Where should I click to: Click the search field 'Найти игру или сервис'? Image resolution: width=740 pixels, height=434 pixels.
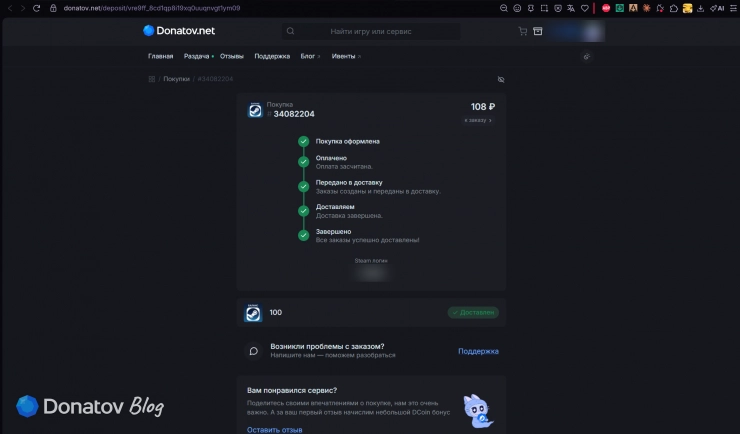(x=371, y=31)
